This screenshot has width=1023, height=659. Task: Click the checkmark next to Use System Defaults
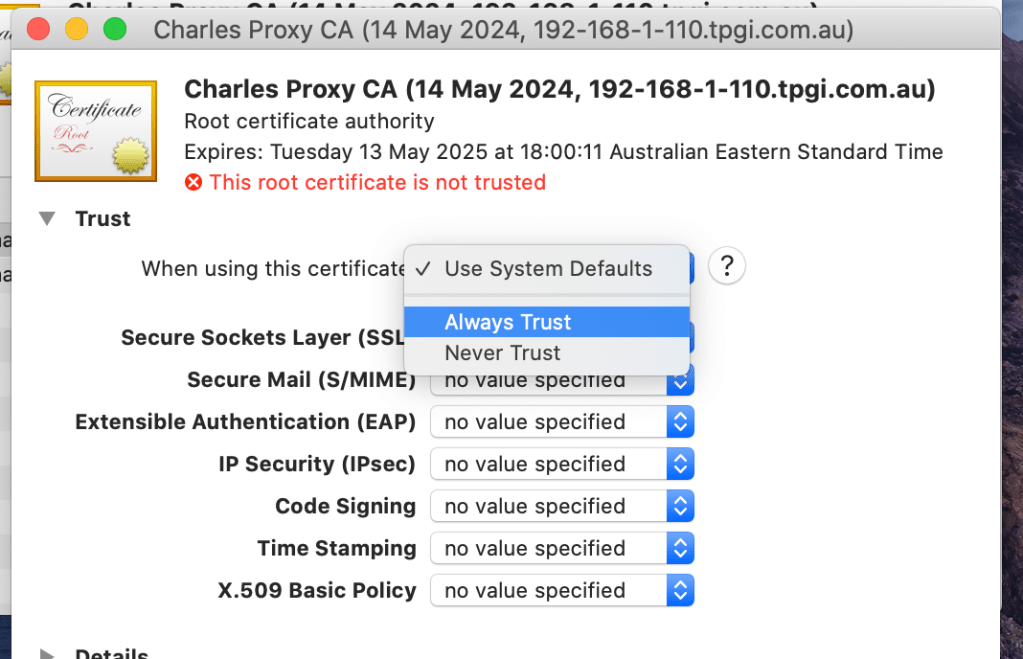point(422,268)
